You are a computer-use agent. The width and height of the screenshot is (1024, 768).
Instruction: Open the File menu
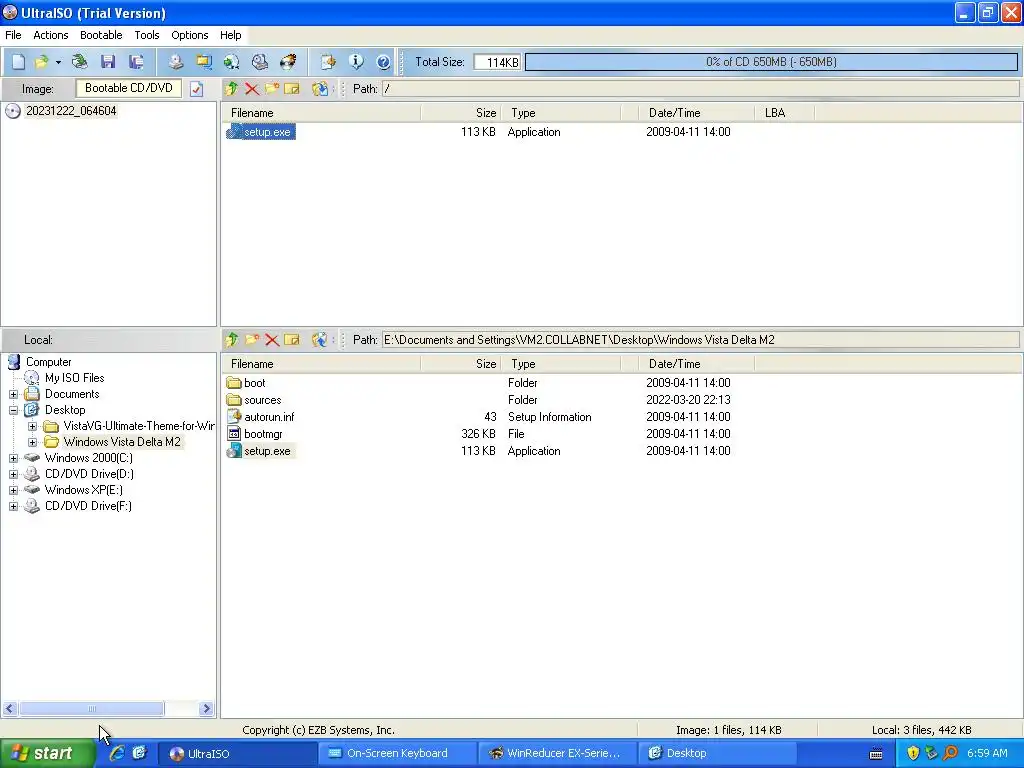13,35
